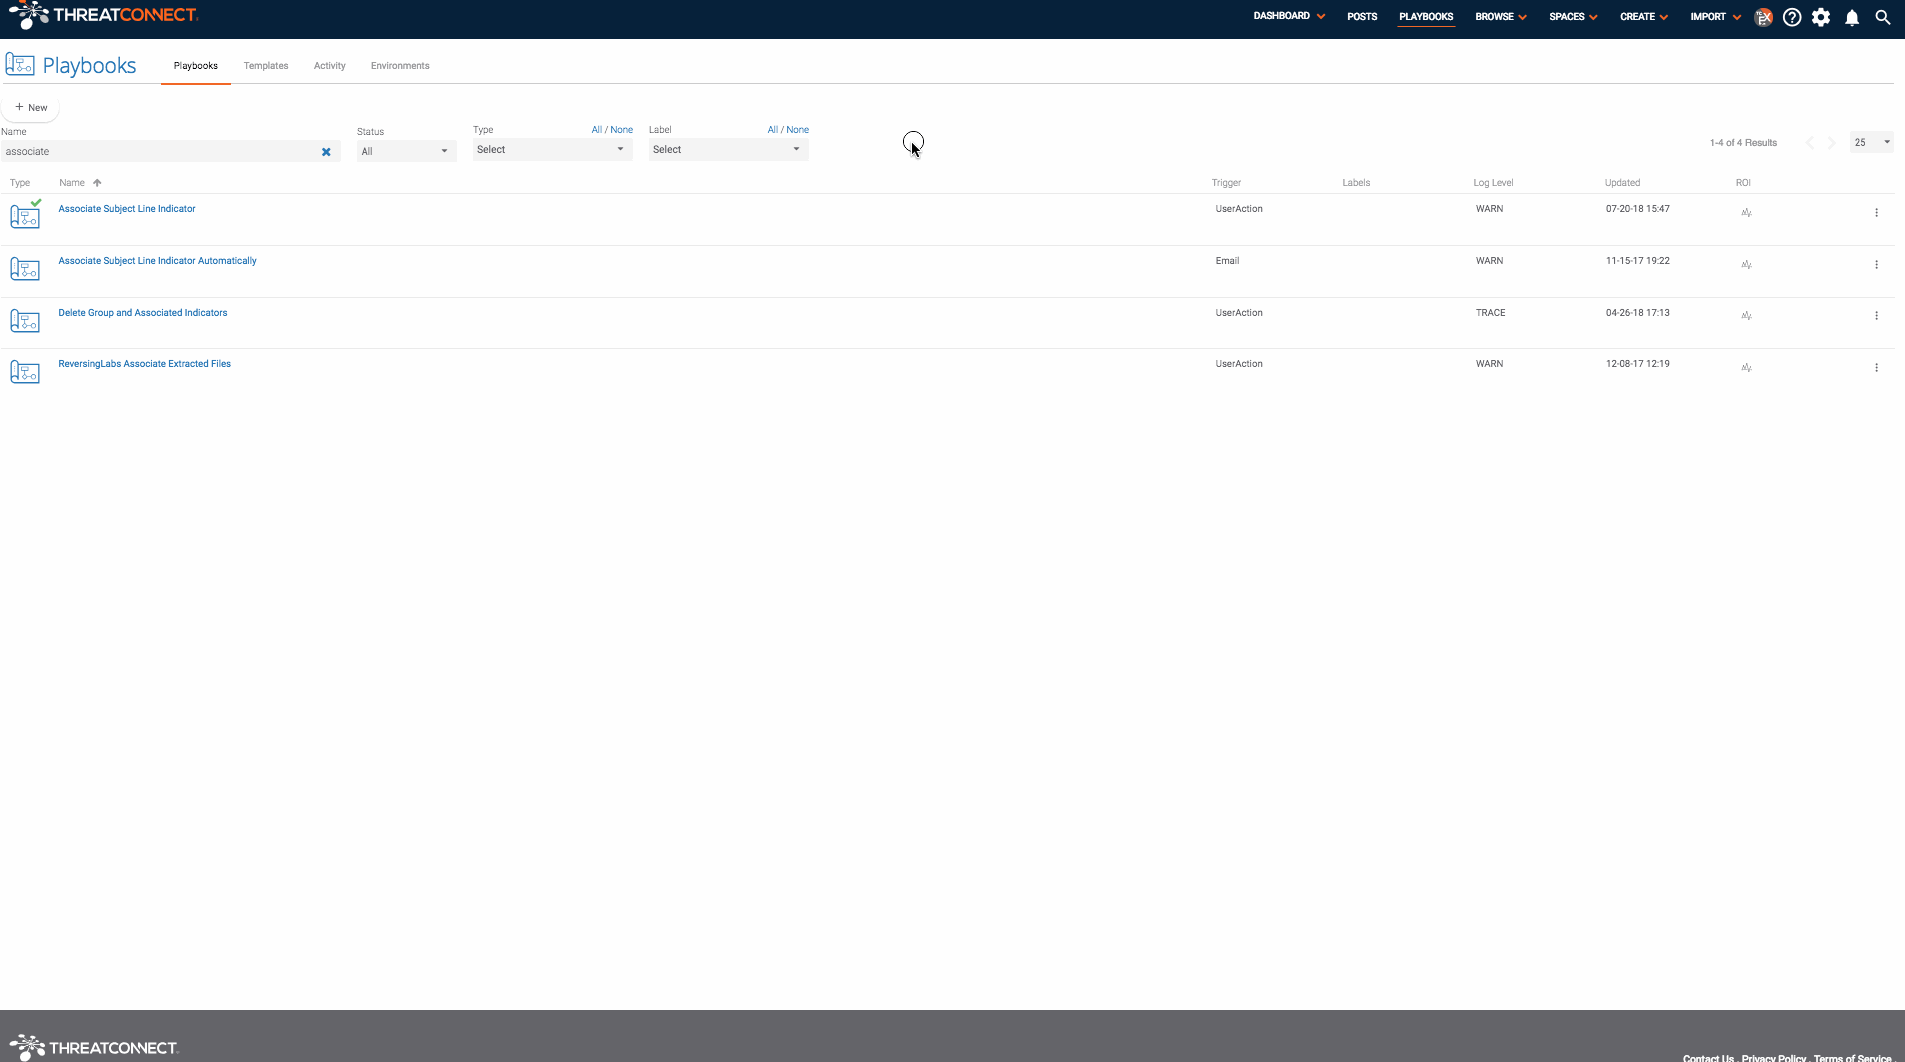The image size is (1905, 1062).
Task: Open ROI chart icon for Associate Subject Line Indicator
Action: (x=1746, y=213)
